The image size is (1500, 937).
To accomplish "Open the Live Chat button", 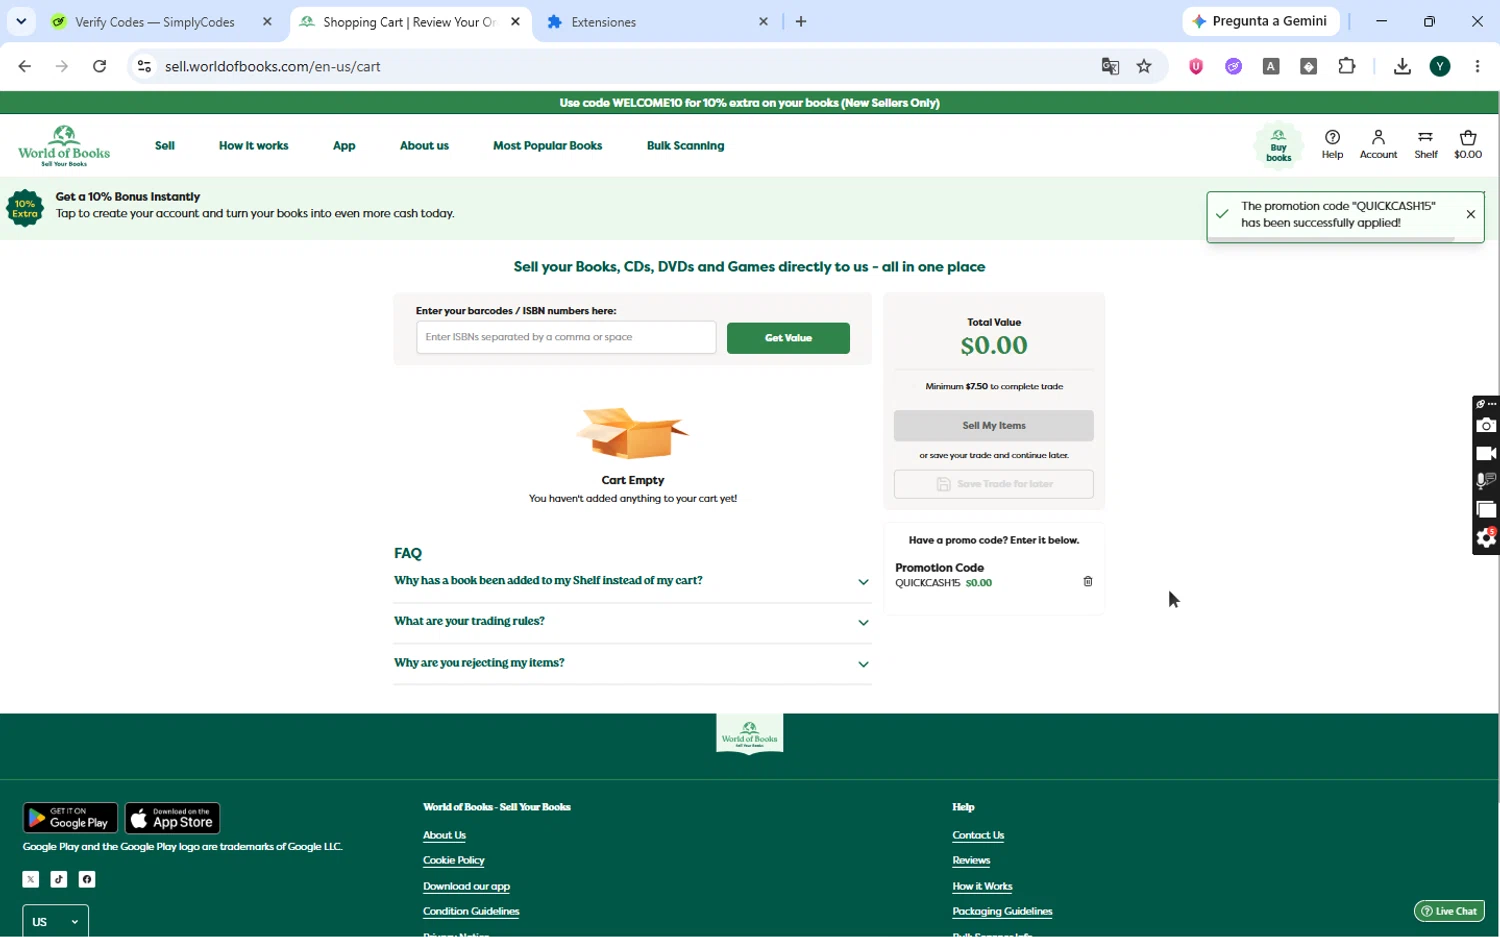I will [1449, 911].
